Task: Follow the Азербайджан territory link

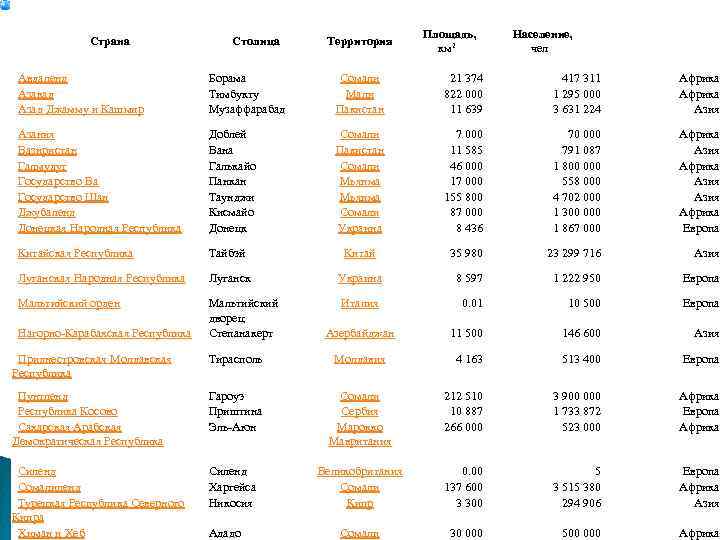Action: coord(360,333)
